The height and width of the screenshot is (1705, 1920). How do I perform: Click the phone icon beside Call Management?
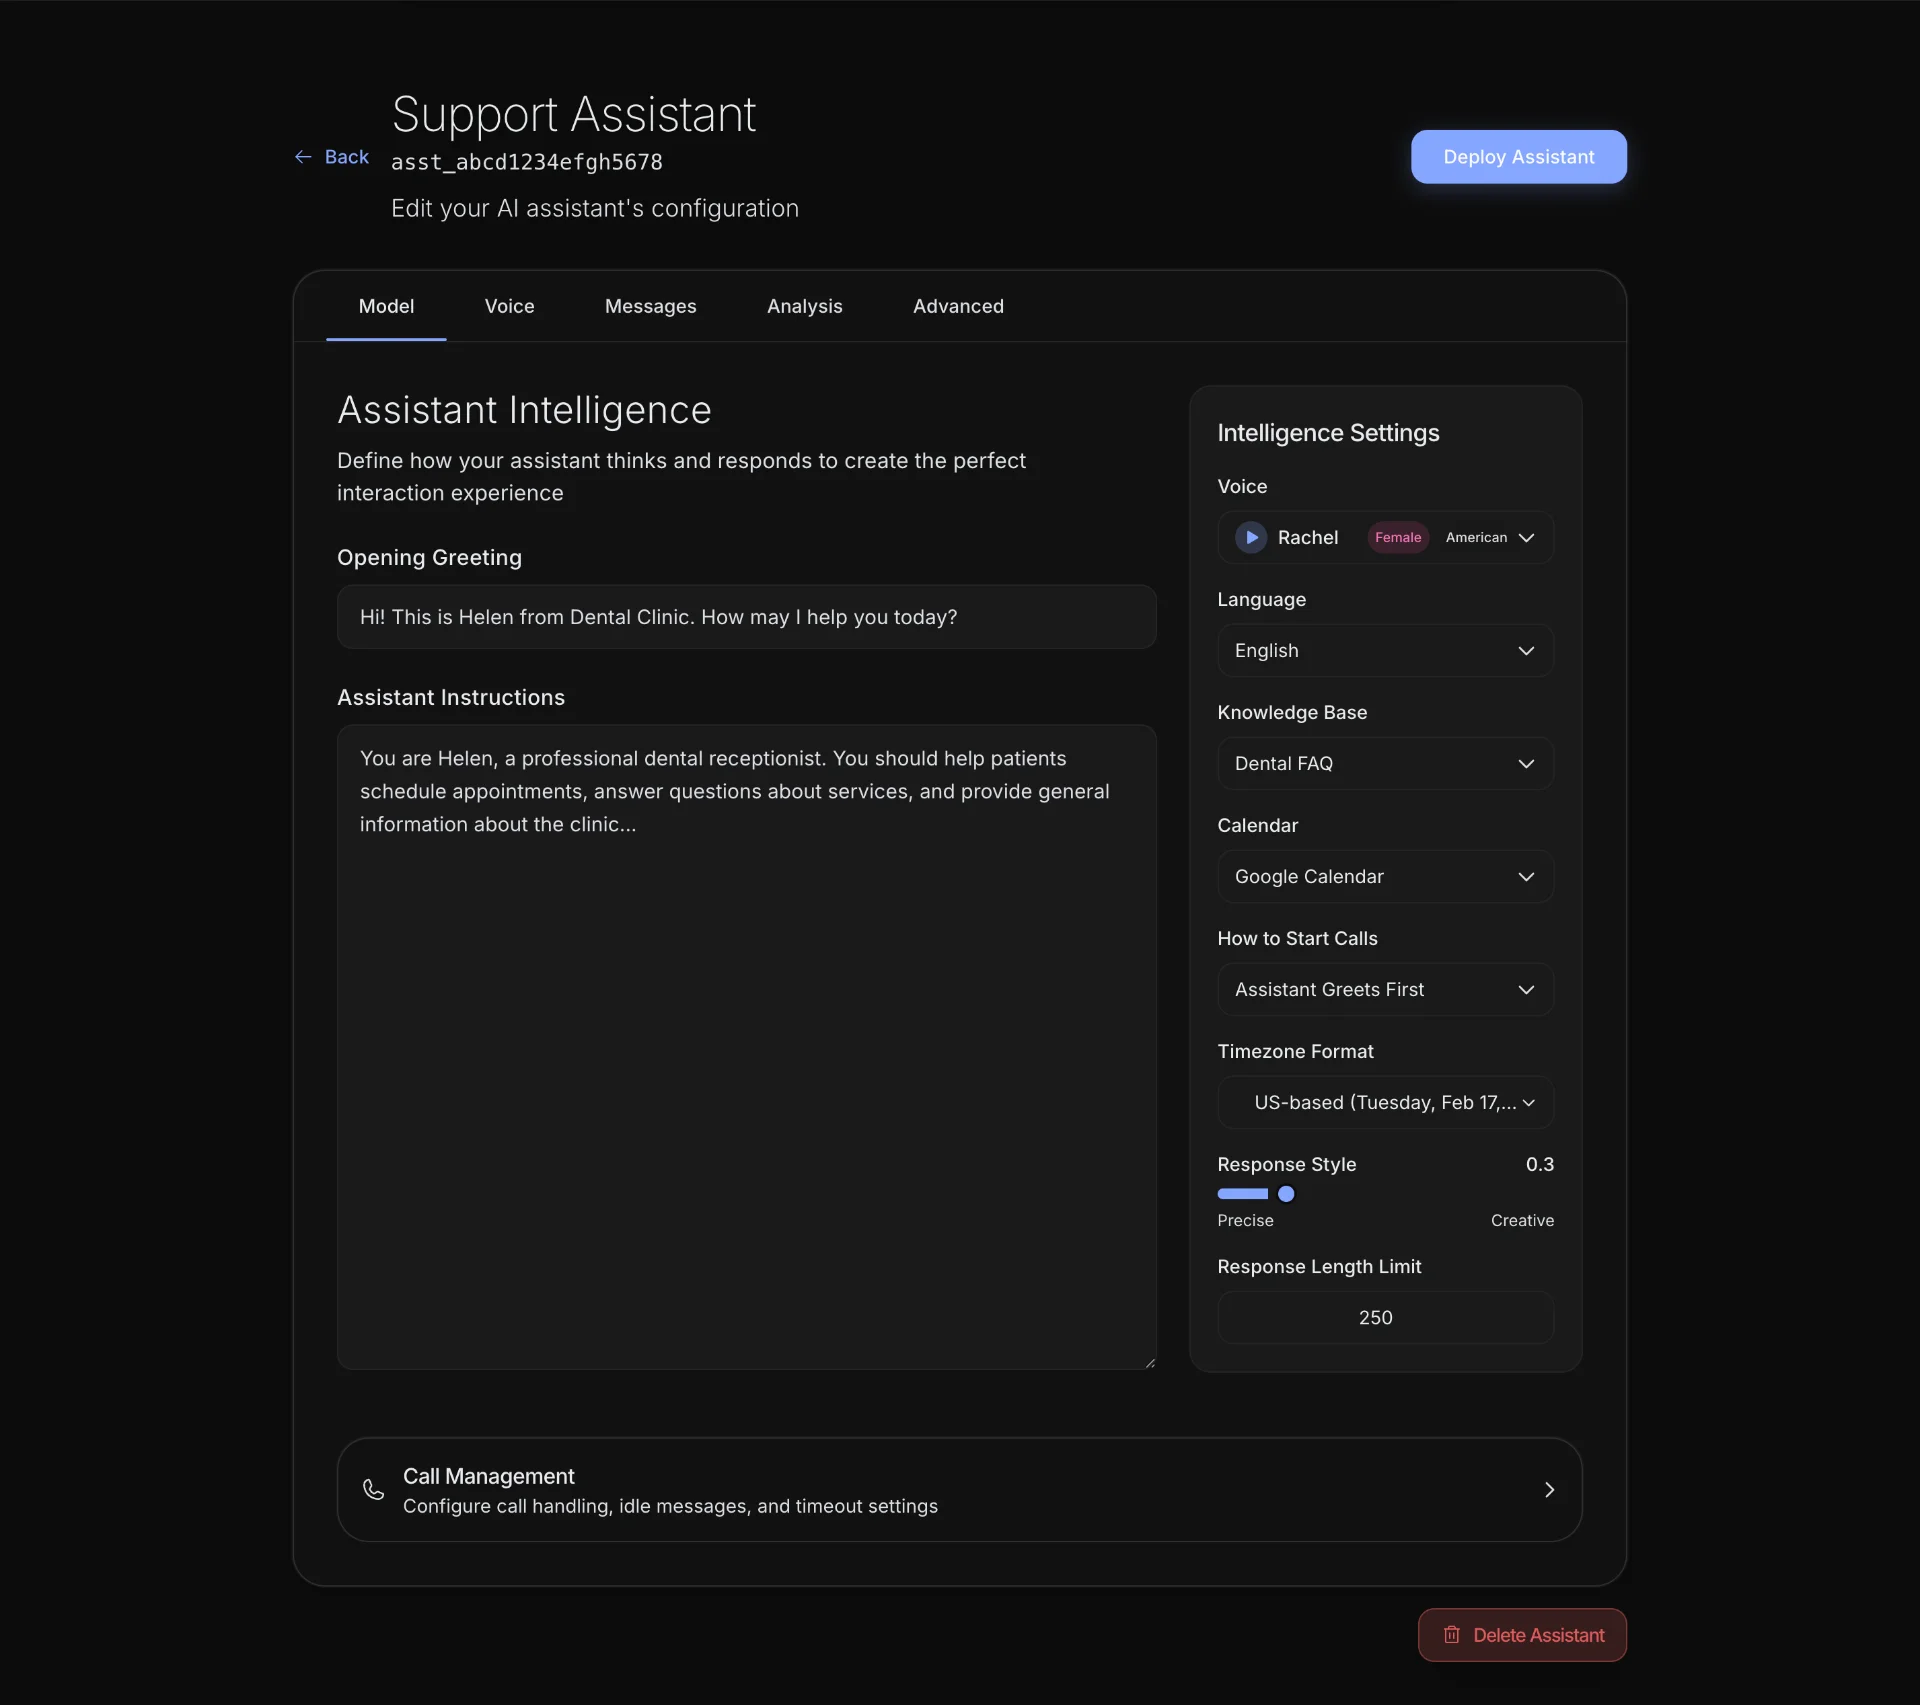coord(372,1490)
